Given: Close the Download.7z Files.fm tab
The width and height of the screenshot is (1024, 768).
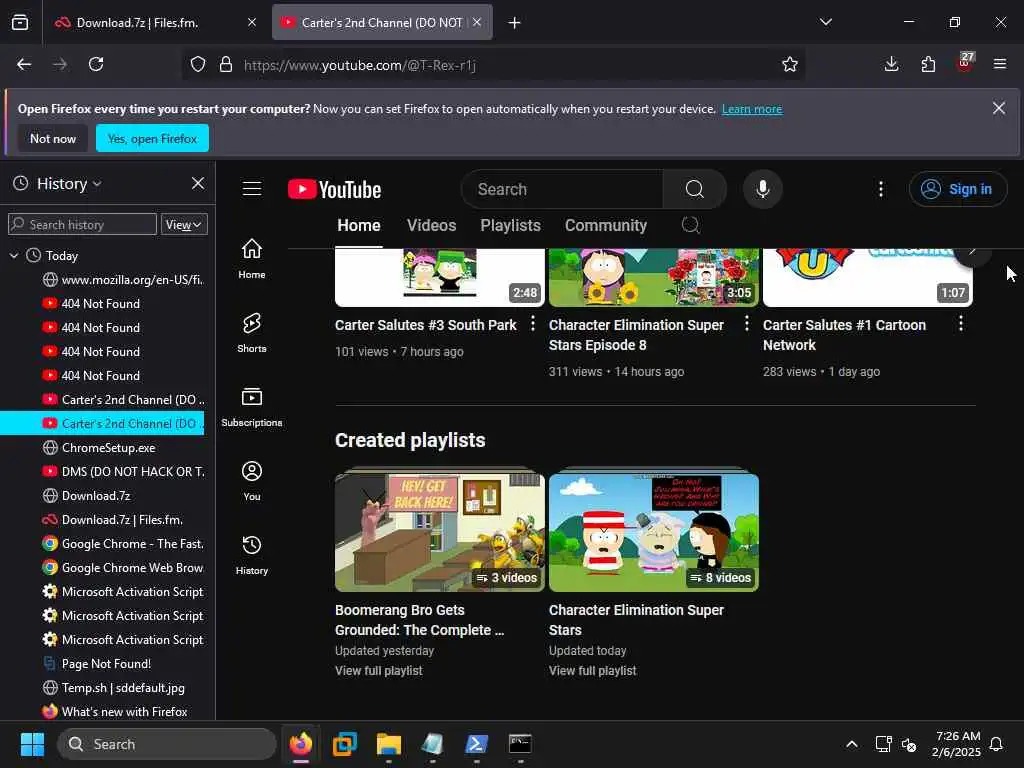Looking at the screenshot, I should click(x=252, y=23).
